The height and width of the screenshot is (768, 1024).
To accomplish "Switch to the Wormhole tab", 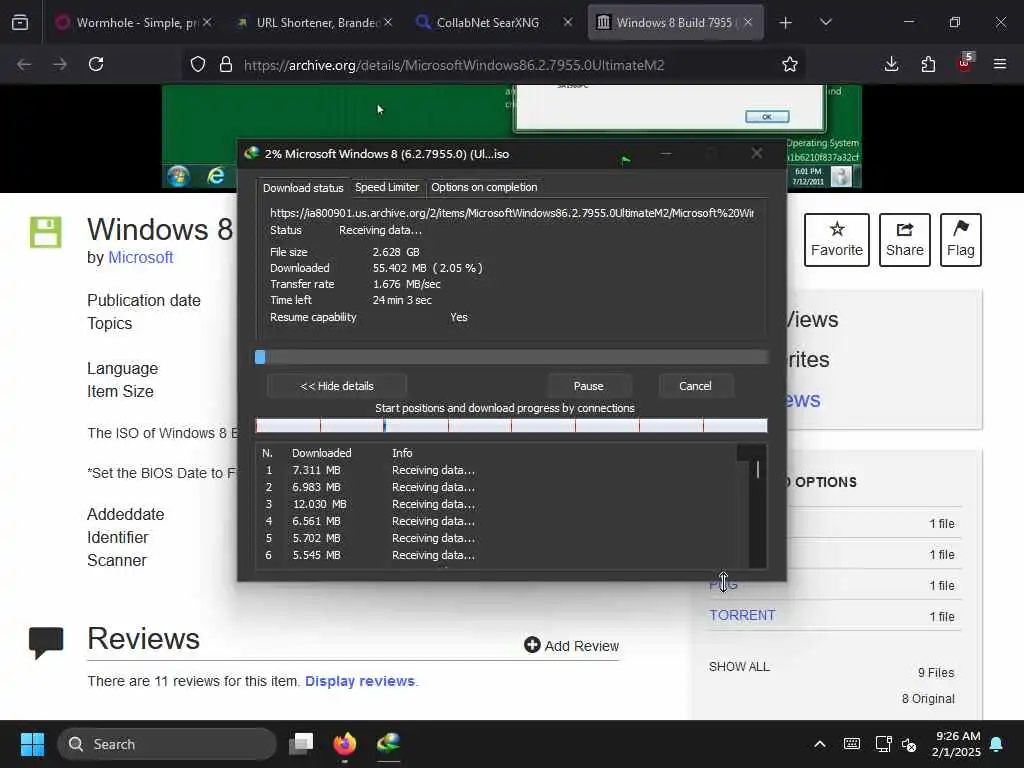I will pyautogui.click(x=134, y=23).
